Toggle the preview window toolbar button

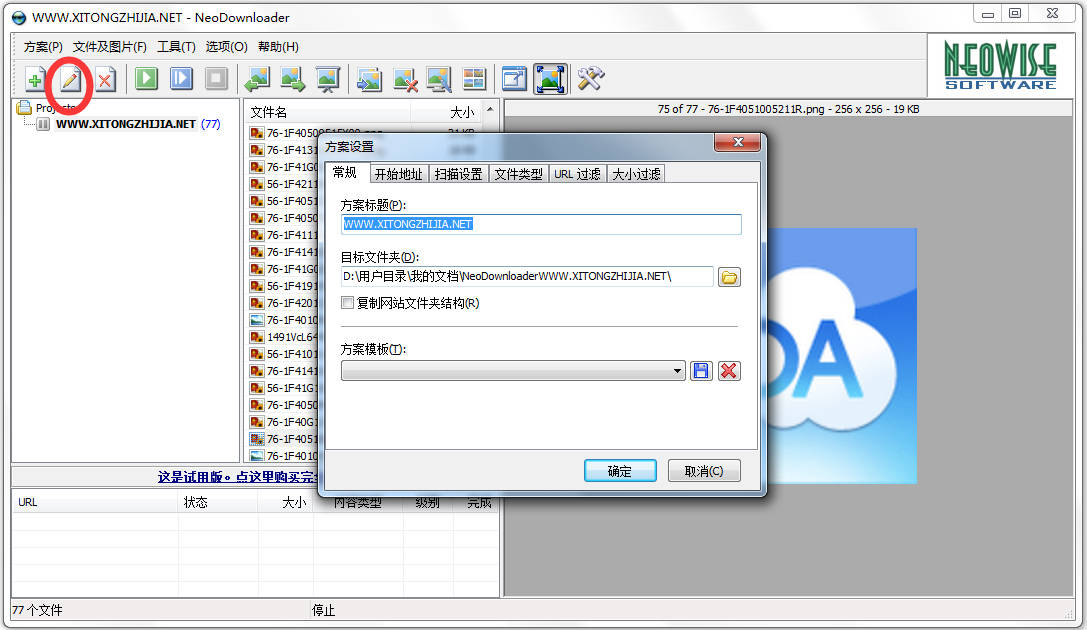click(513, 79)
